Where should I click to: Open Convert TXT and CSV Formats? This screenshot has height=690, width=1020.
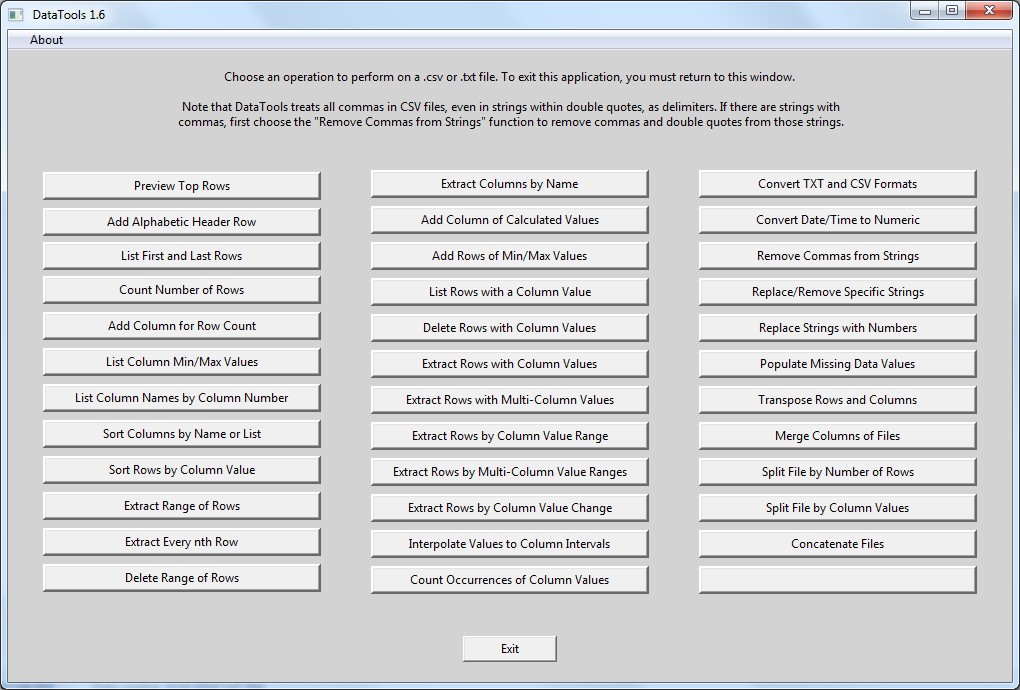tap(837, 184)
